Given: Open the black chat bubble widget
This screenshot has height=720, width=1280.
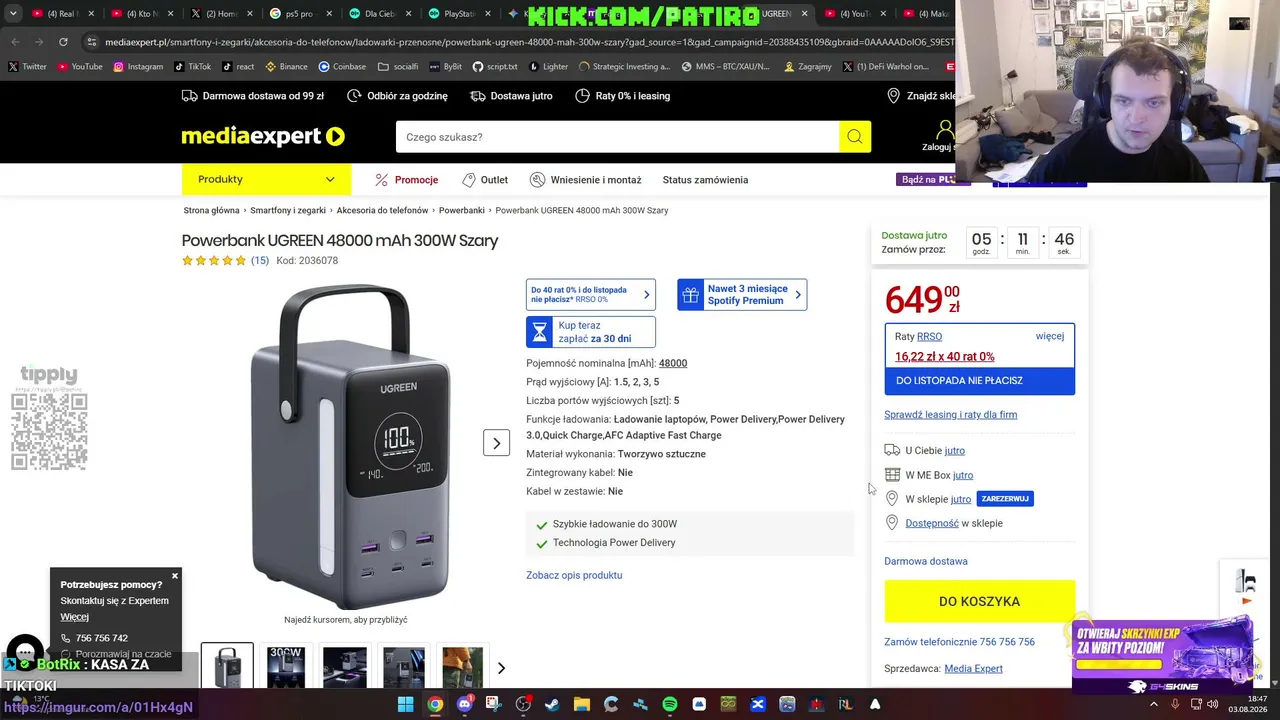Looking at the screenshot, I should 25,652.
